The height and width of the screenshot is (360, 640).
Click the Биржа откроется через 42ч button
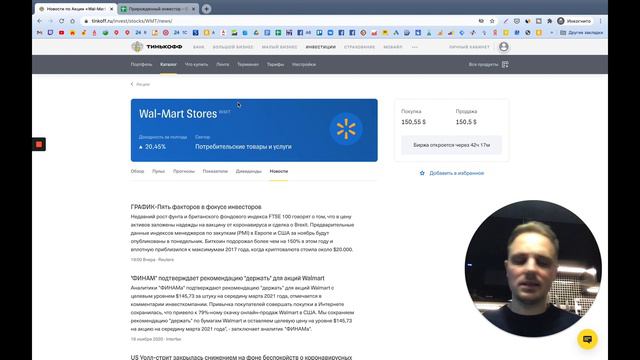pos(451,145)
